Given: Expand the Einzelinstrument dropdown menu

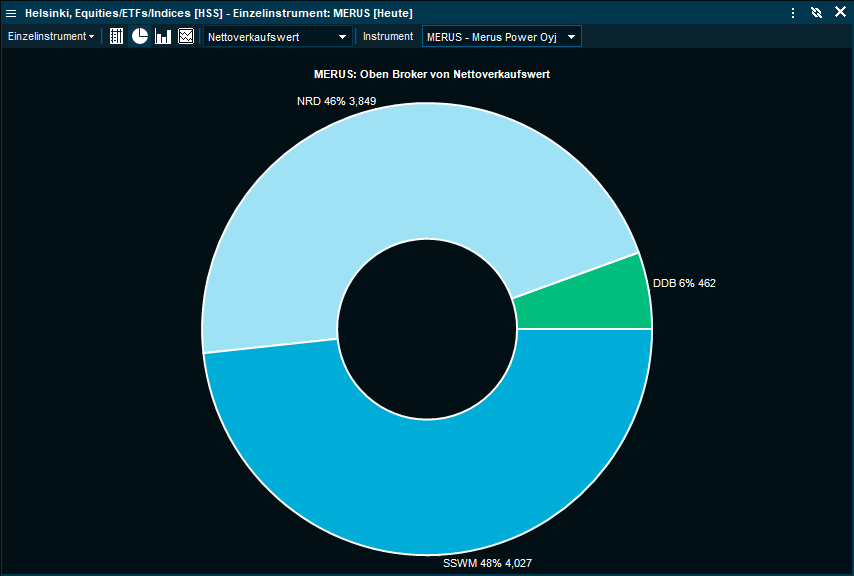Looking at the screenshot, I should click(x=51, y=36).
